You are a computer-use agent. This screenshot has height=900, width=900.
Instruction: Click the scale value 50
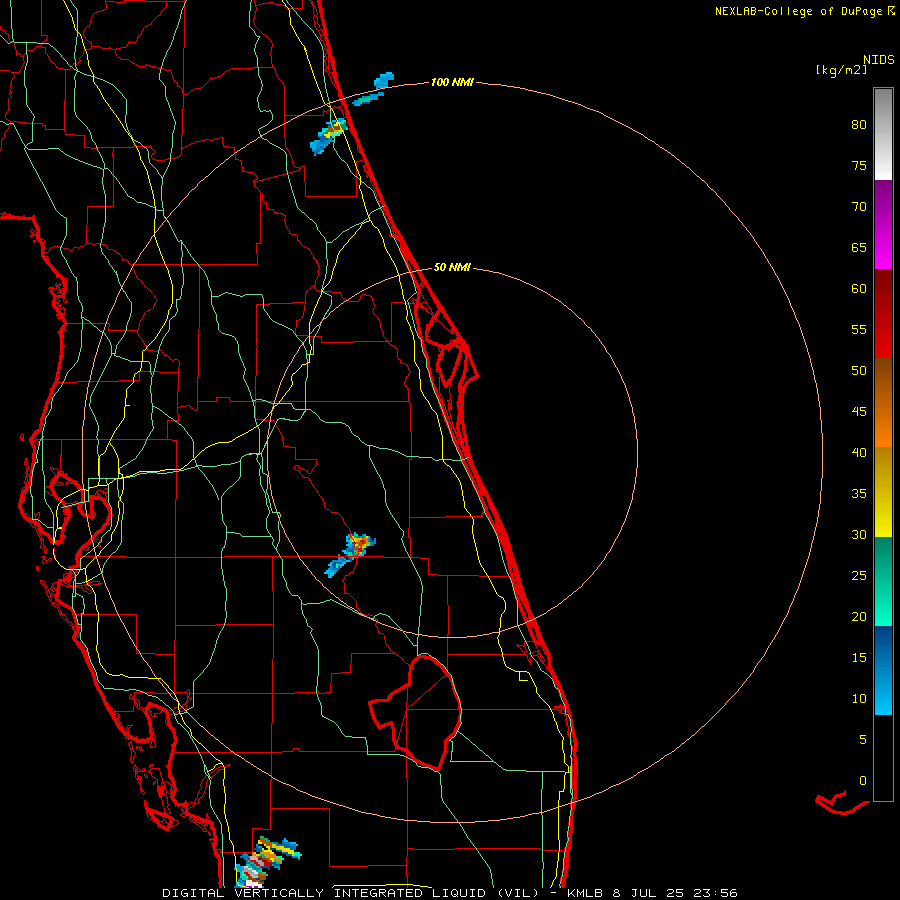coord(859,370)
